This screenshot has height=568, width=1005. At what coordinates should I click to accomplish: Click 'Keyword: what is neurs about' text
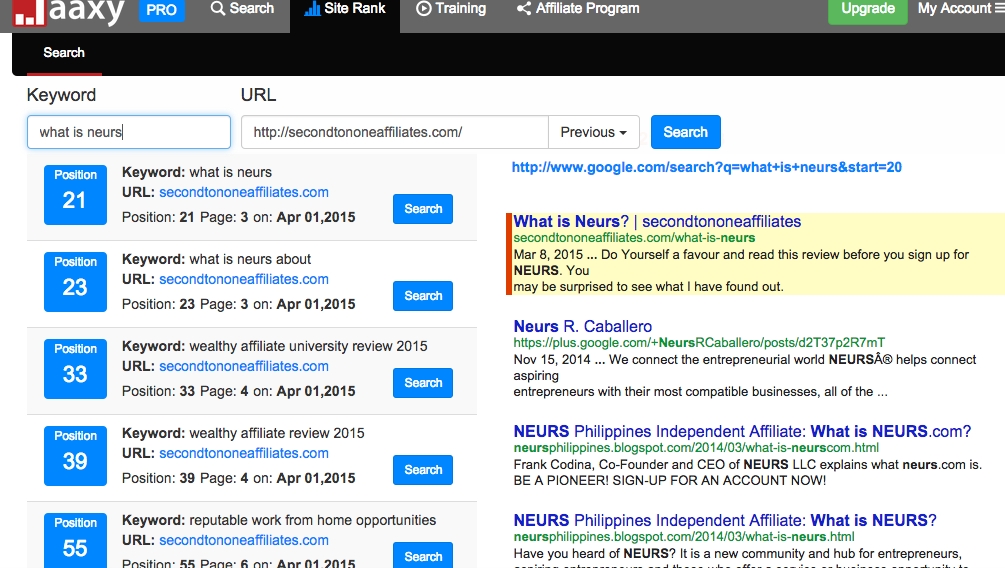click(x=217, y=259)
